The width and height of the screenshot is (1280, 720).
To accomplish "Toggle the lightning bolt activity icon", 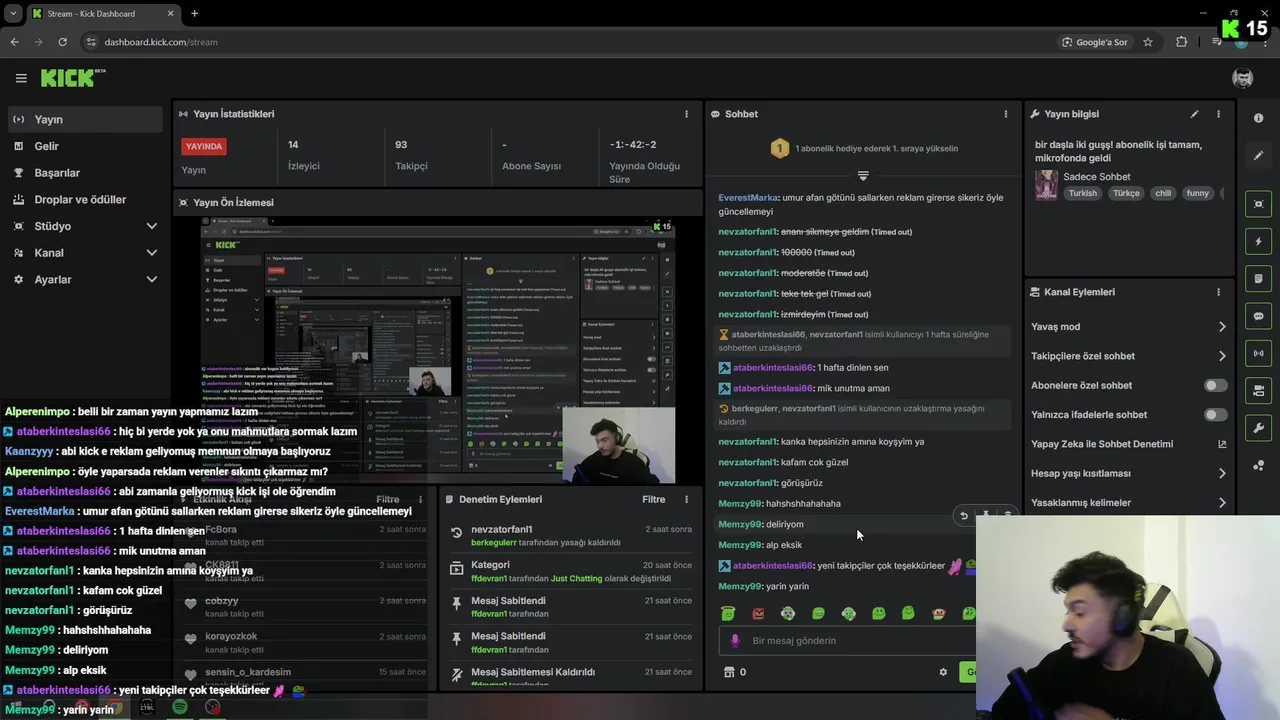I will (x=1258, y=241).
